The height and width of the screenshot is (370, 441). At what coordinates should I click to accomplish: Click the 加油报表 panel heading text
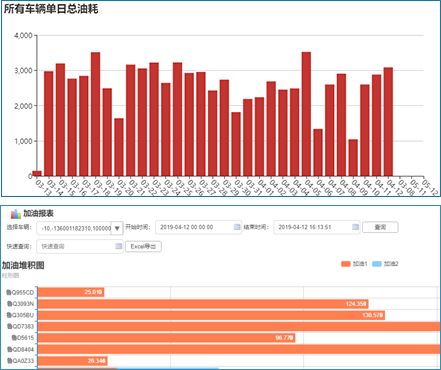[38, 213]
